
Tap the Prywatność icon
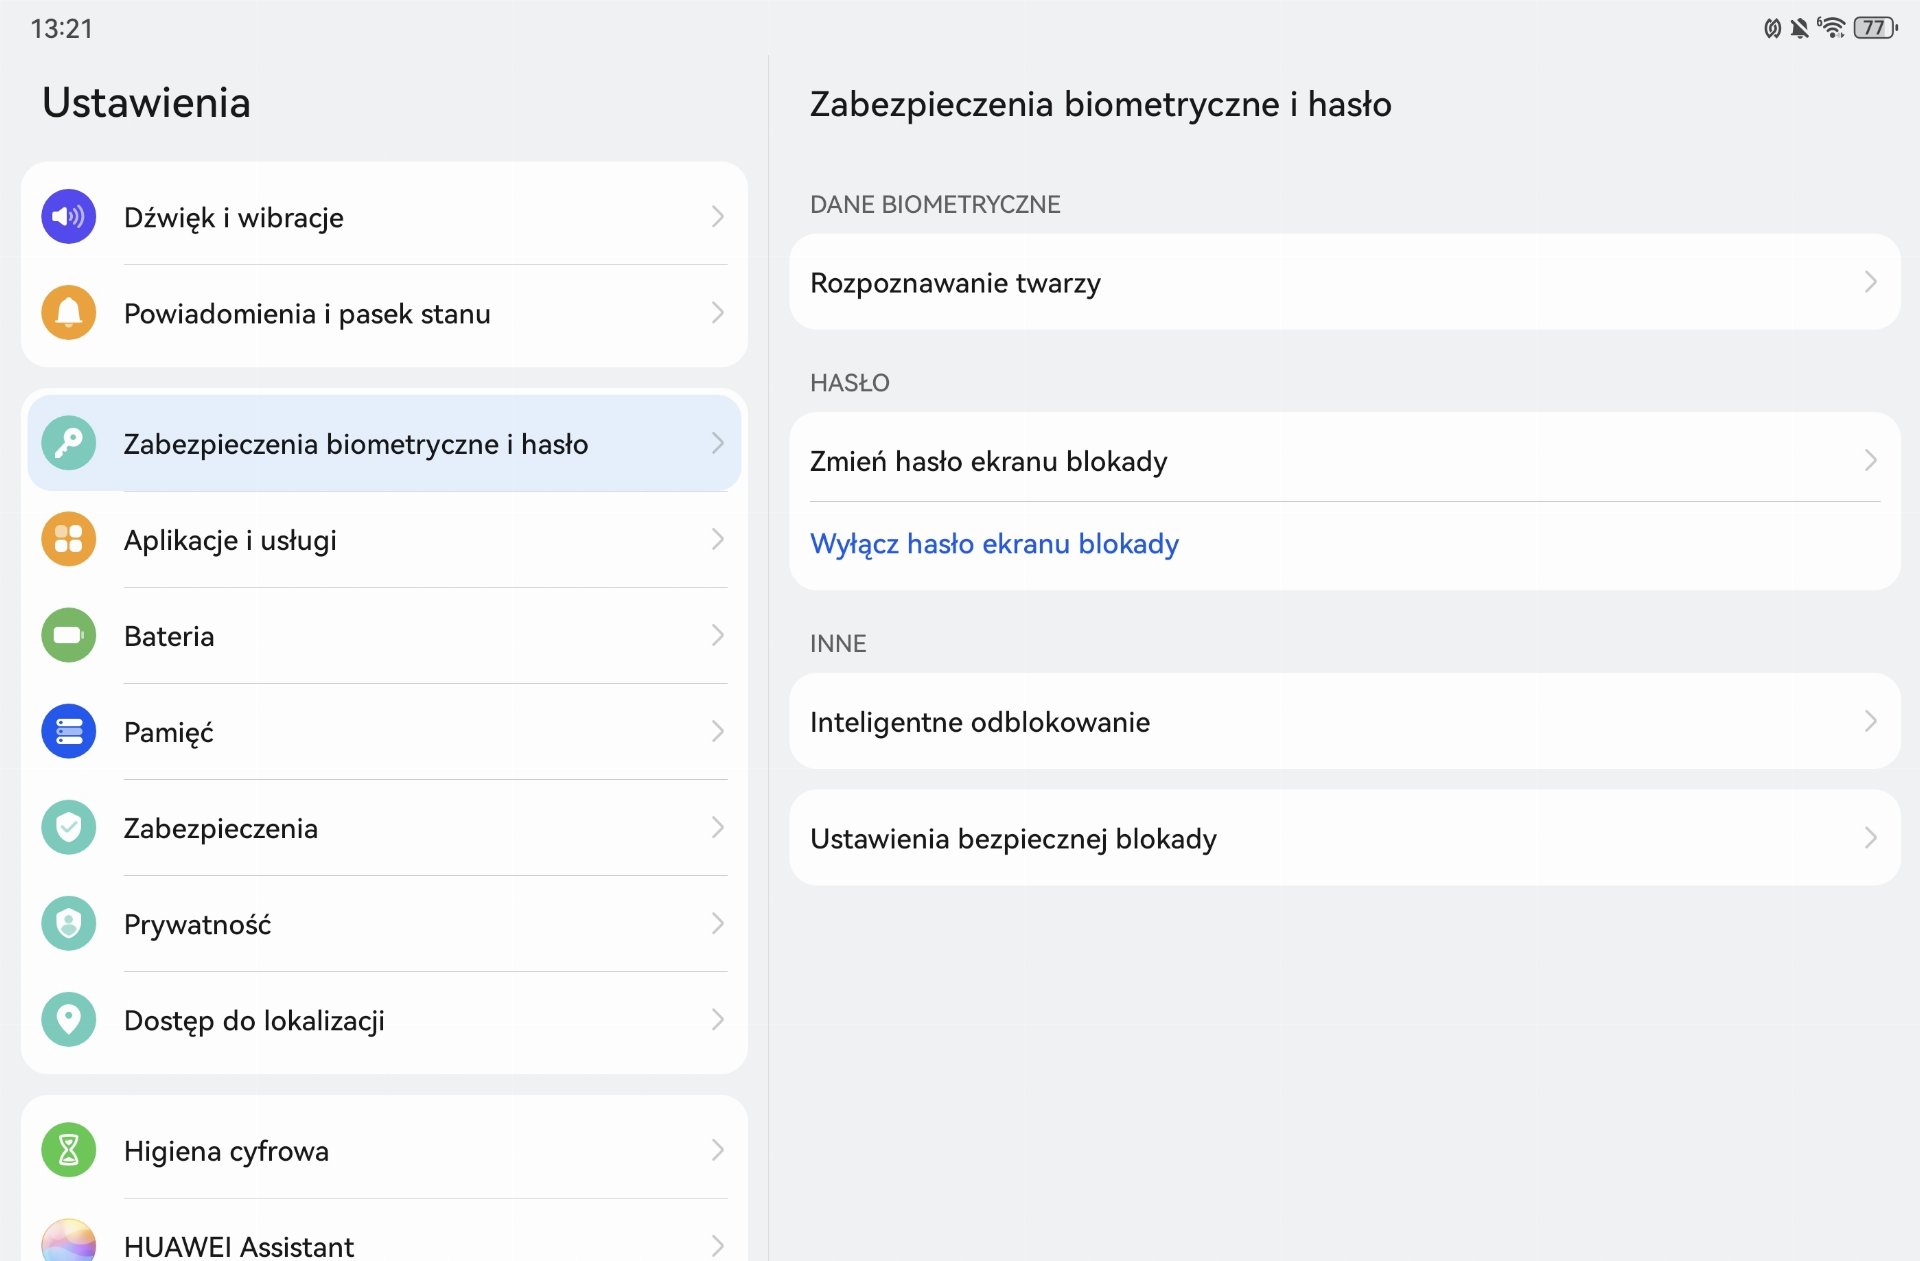tap(68, 923)
